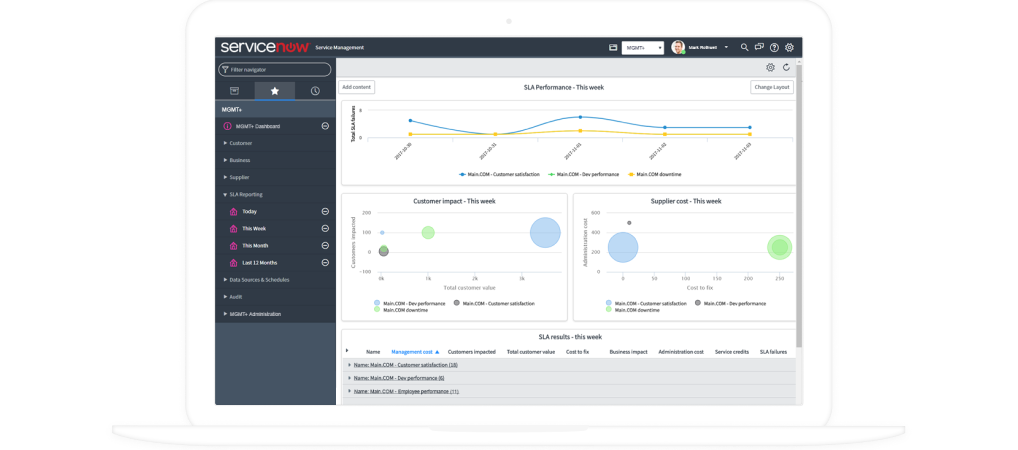
Task: Click home icon beside Last 12 Months
Action: (x=233, y=263)
